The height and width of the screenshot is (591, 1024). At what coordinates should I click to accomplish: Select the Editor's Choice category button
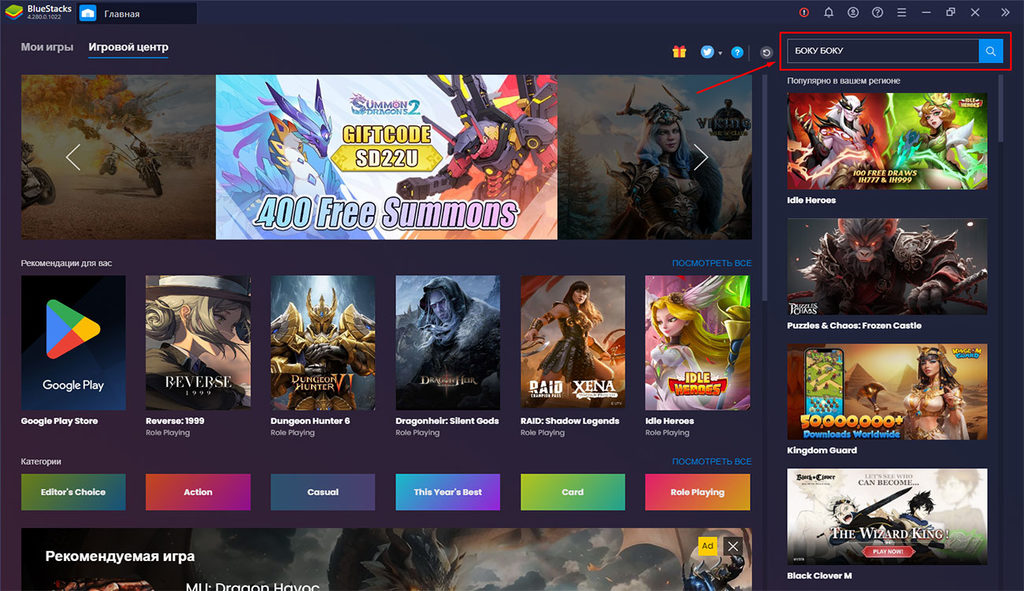[73, 492]
